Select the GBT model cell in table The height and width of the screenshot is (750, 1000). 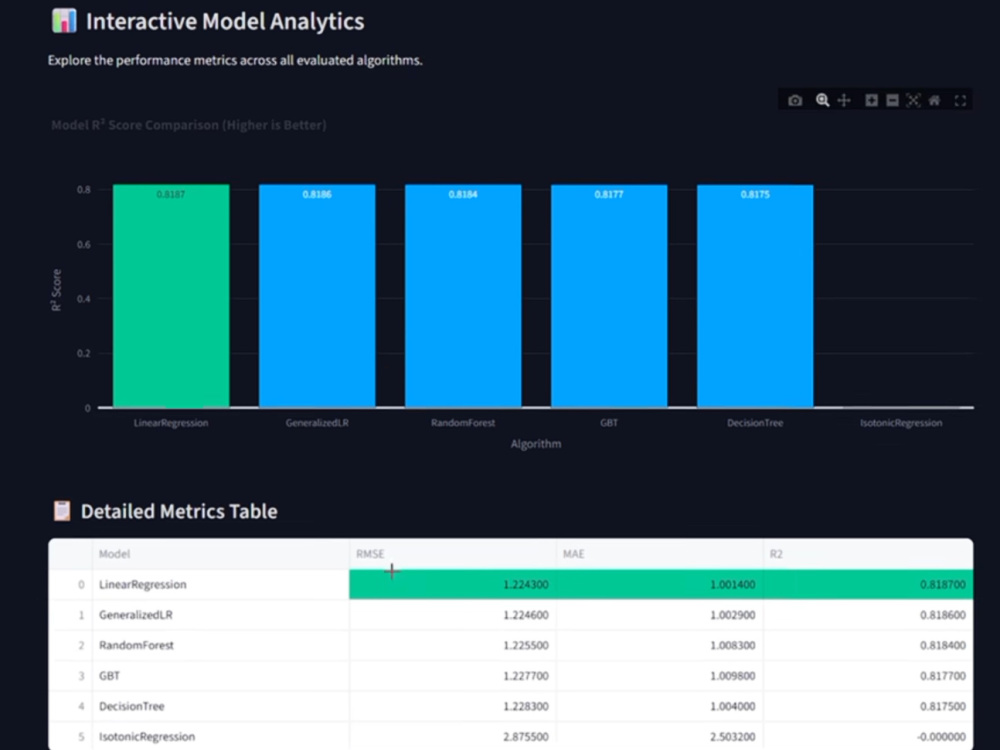click(x=221, y=675)
